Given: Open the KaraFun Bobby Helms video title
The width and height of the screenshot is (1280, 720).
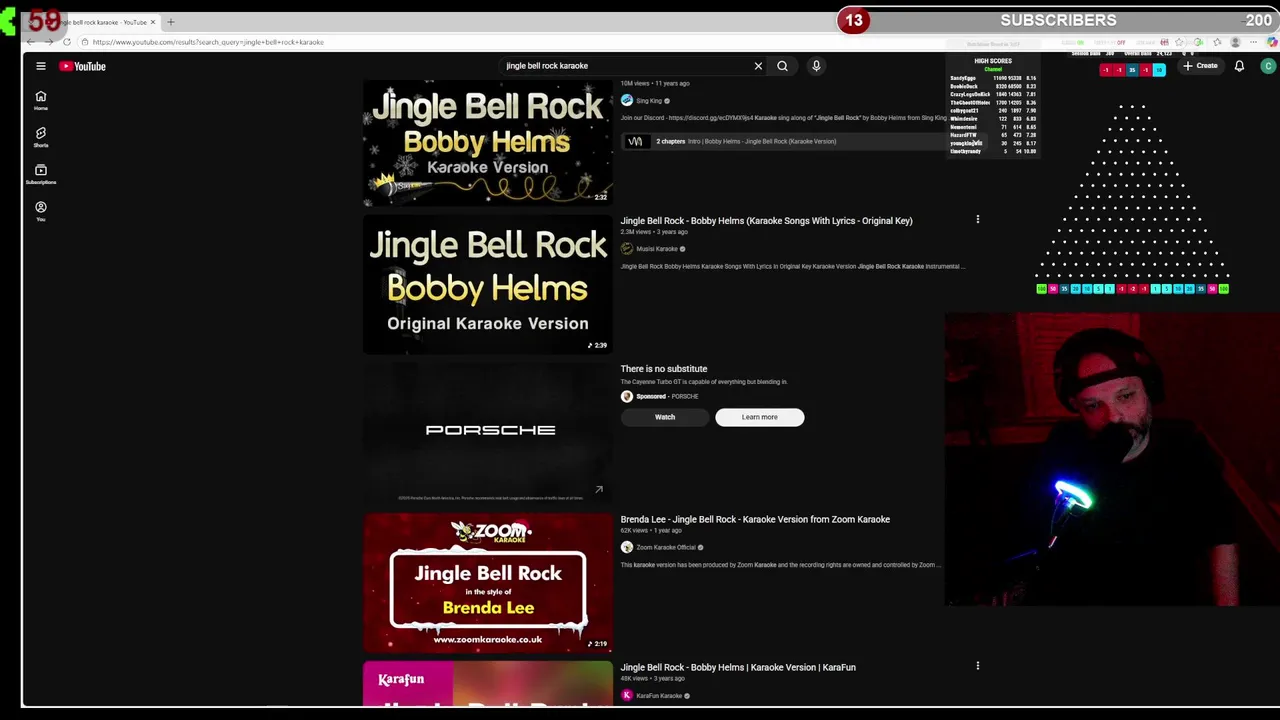Looking at the screenshot, I should pyautogui.click(x=738, y=667).
